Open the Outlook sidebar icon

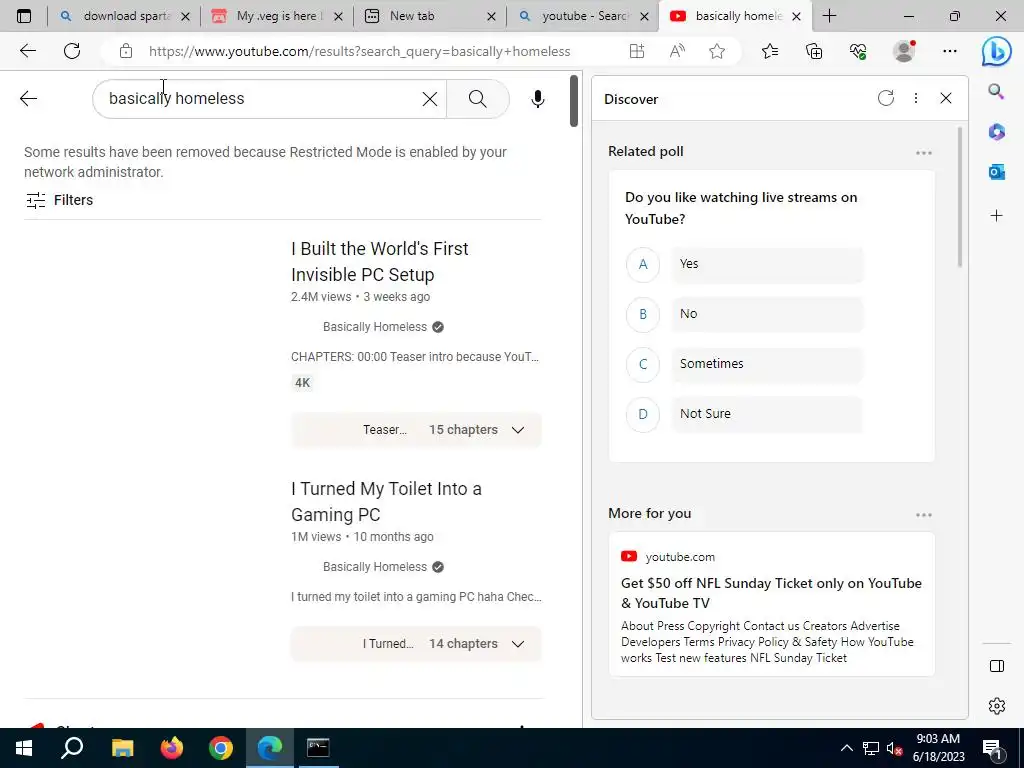(996, 172)
